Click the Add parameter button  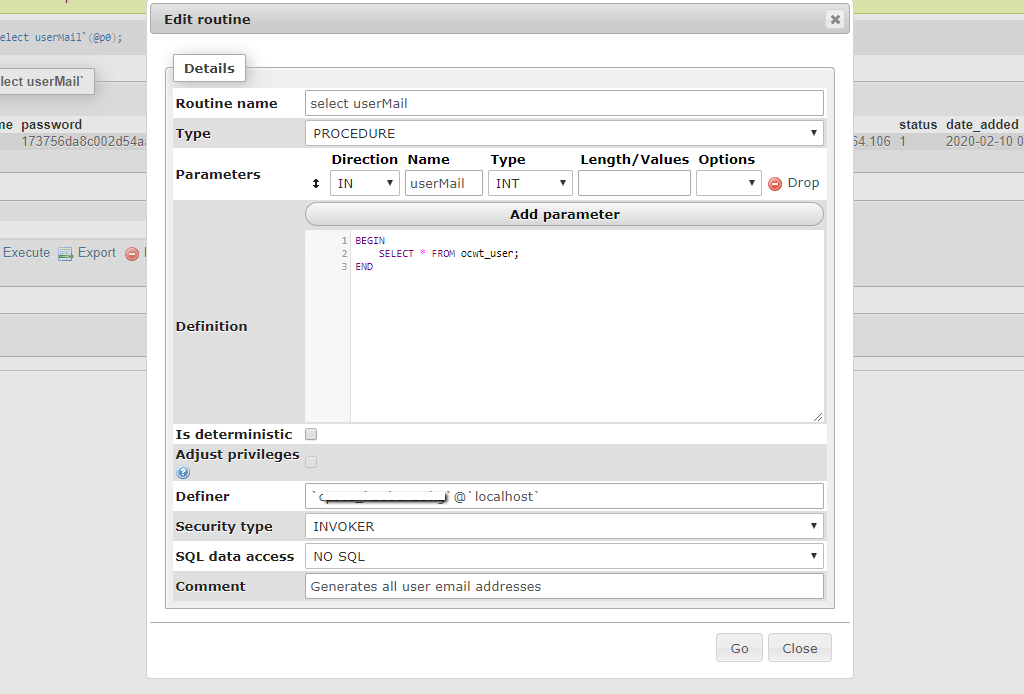click(x=564, y=214)
